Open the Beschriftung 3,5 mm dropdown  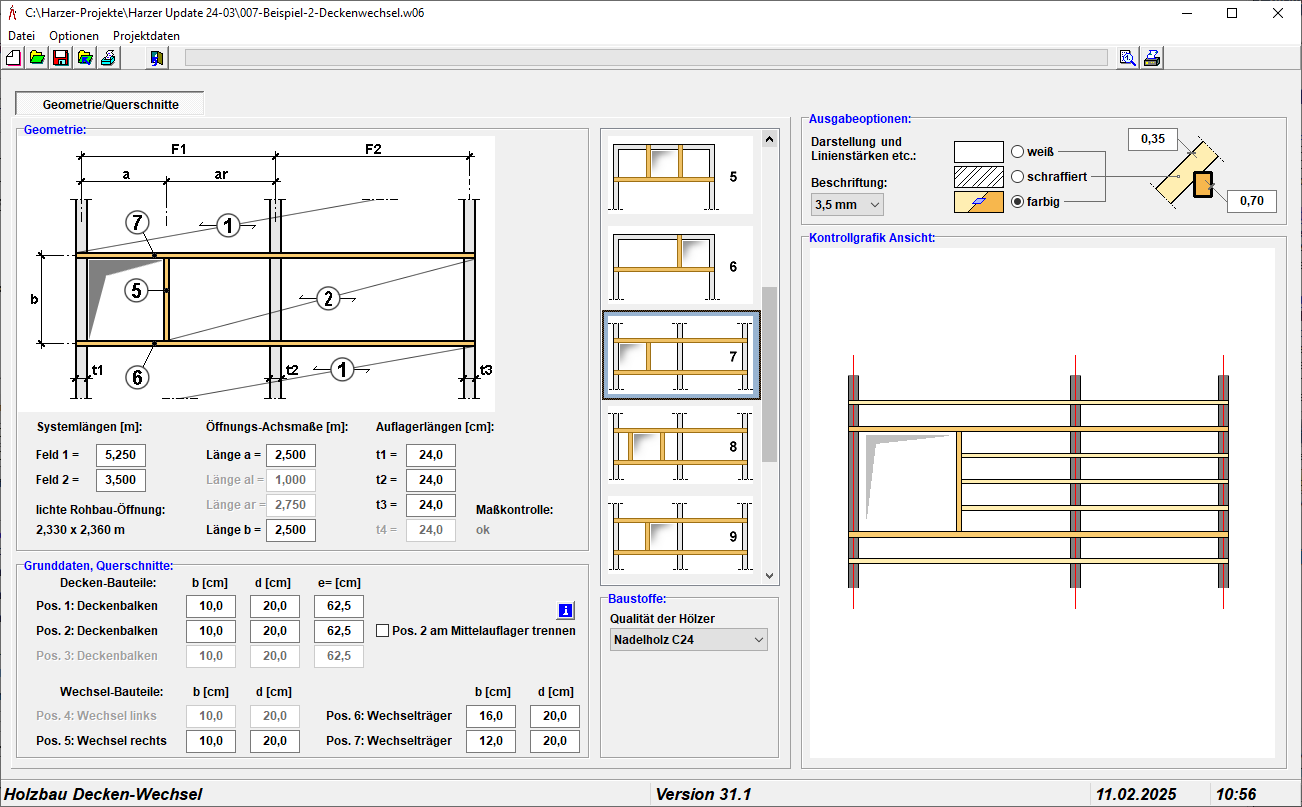pyautogui.click(x=847, y=204)
